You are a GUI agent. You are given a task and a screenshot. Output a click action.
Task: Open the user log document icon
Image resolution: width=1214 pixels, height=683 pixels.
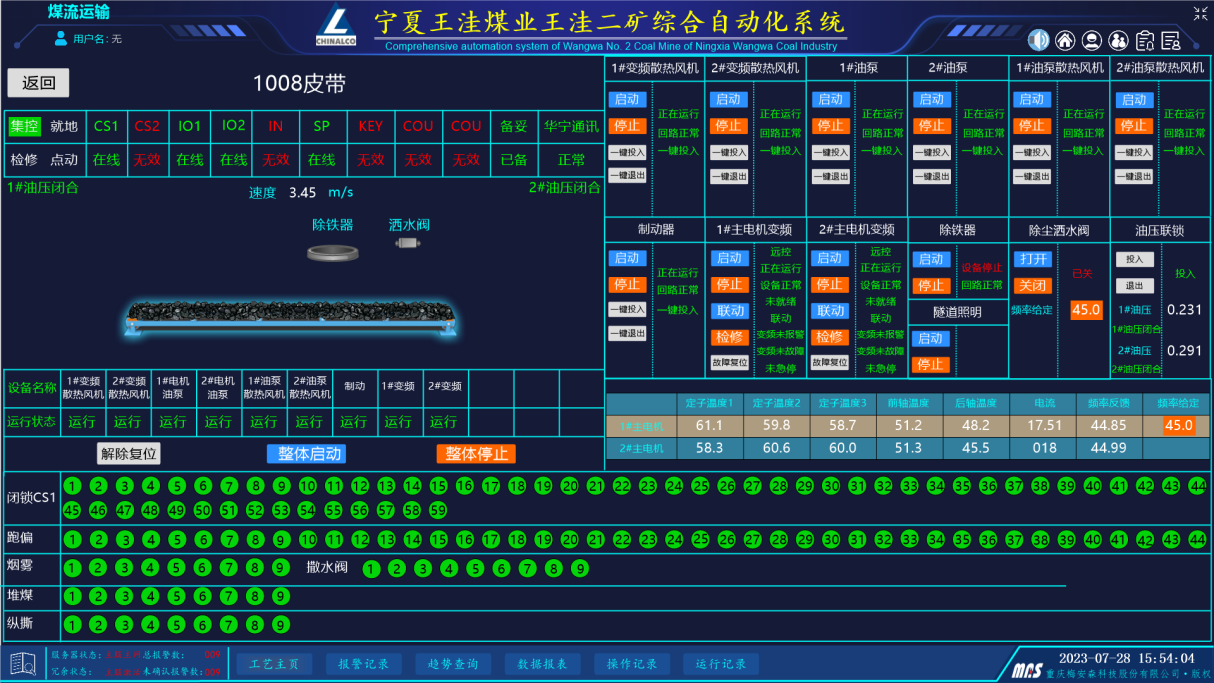pos(1171,40)
